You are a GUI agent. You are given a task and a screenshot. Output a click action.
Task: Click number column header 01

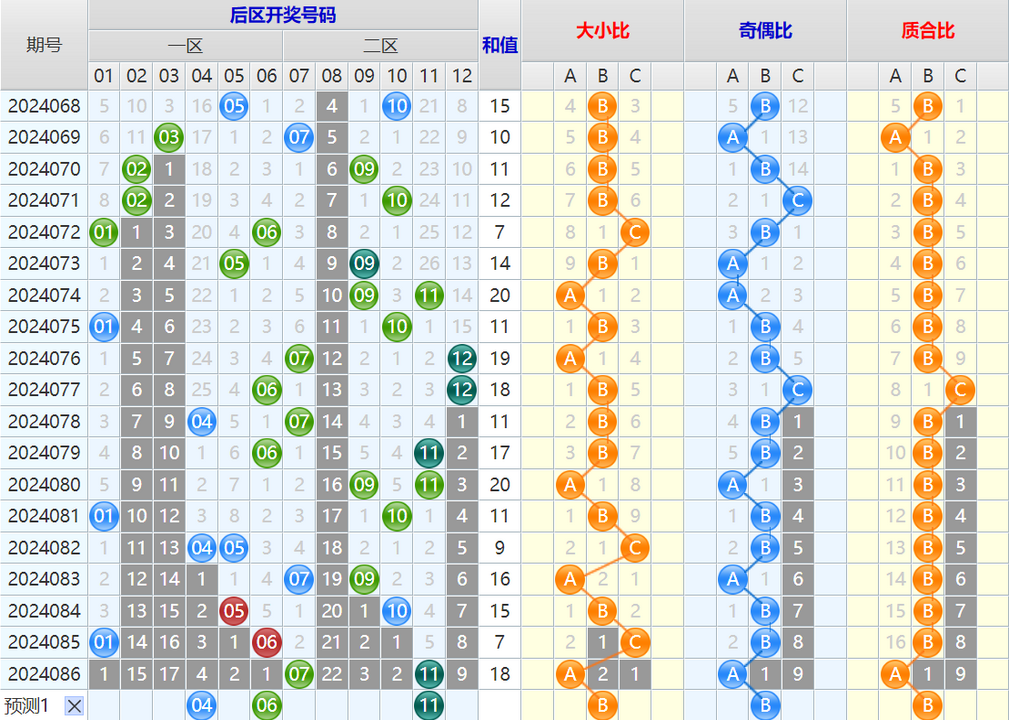[104, 76]
